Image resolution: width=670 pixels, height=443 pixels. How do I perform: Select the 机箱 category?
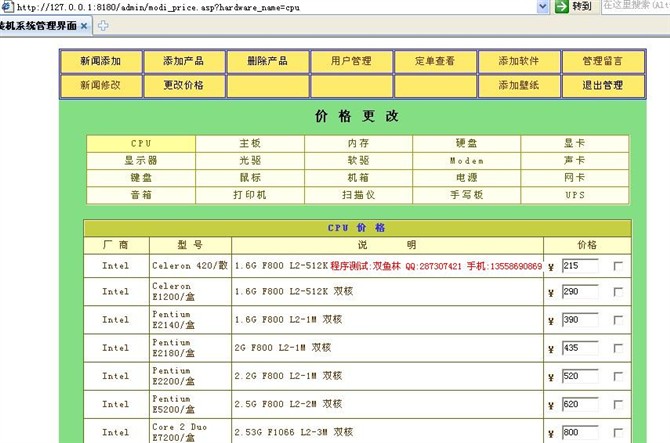point(359,178)
